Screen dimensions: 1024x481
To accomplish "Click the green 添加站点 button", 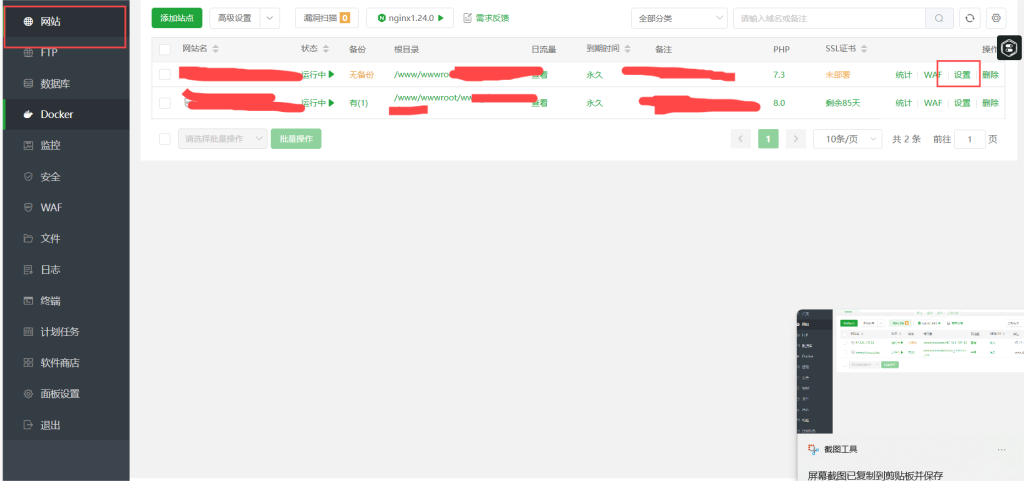I will pos(177,18).
